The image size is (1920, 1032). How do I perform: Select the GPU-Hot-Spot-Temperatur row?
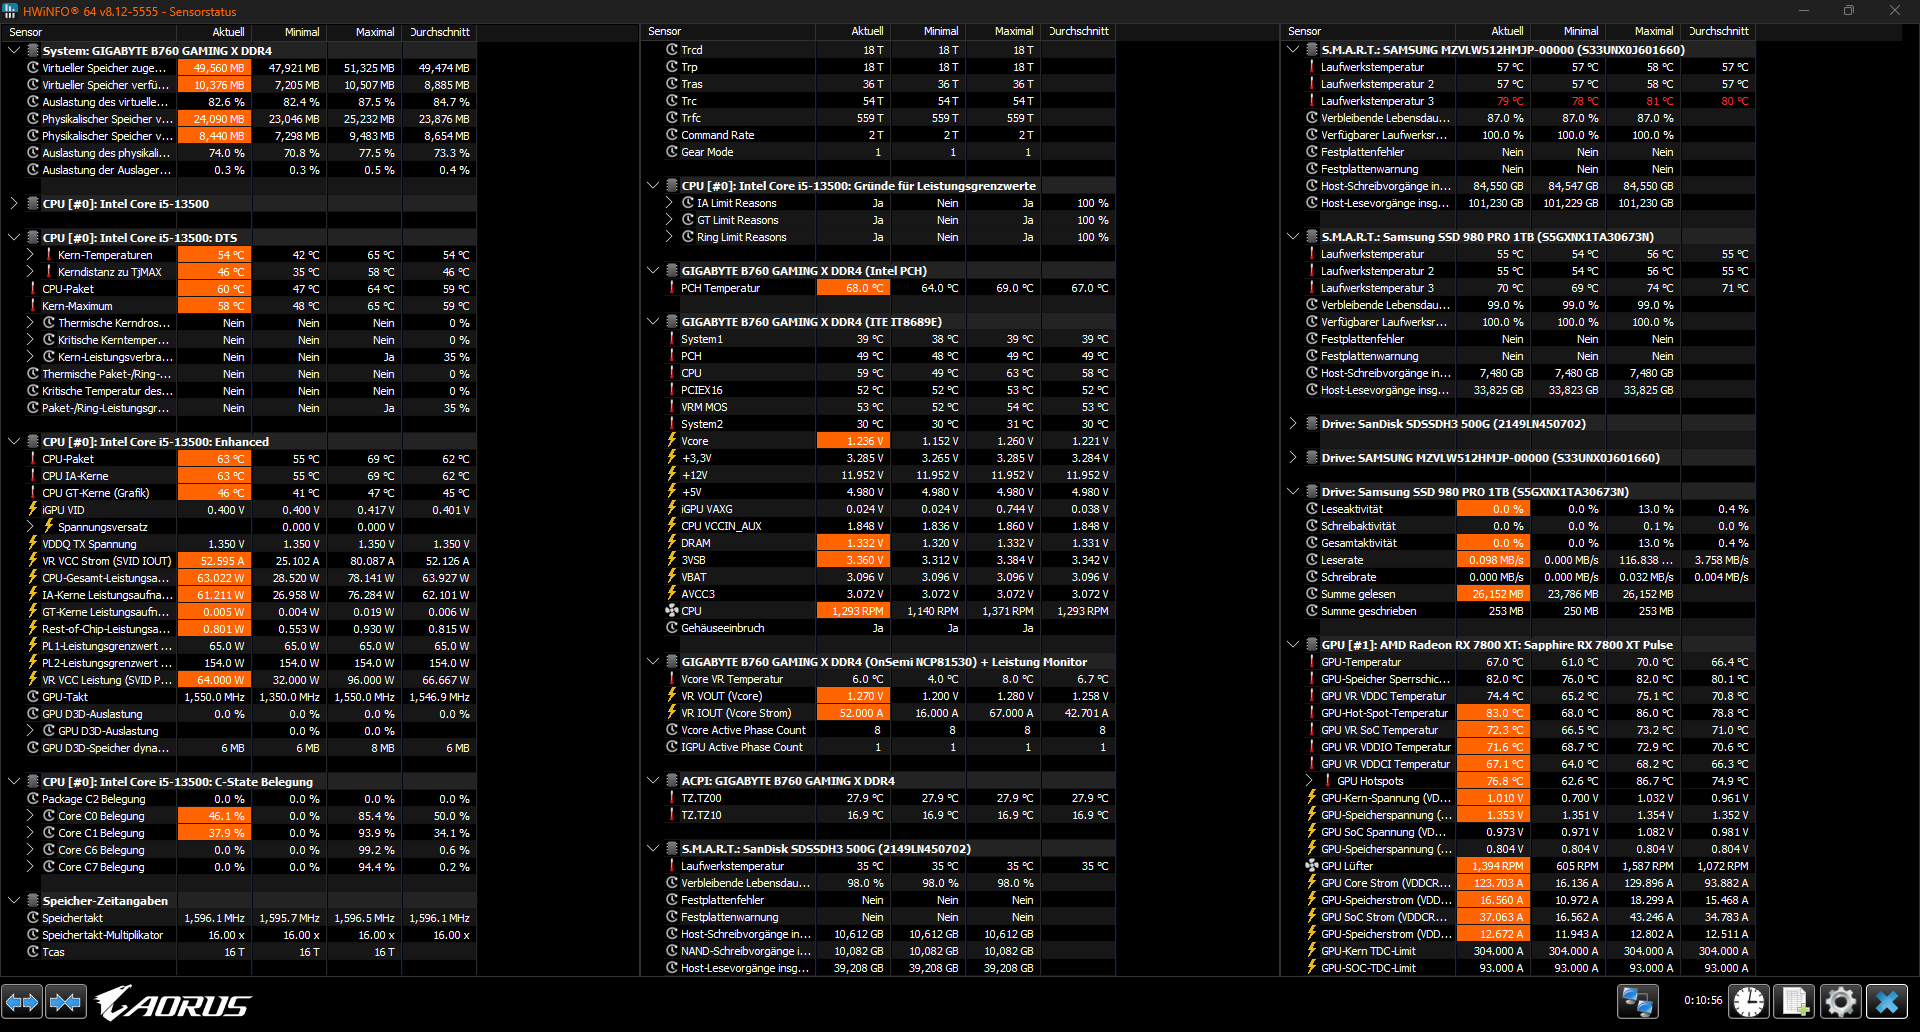[1518, 712]
